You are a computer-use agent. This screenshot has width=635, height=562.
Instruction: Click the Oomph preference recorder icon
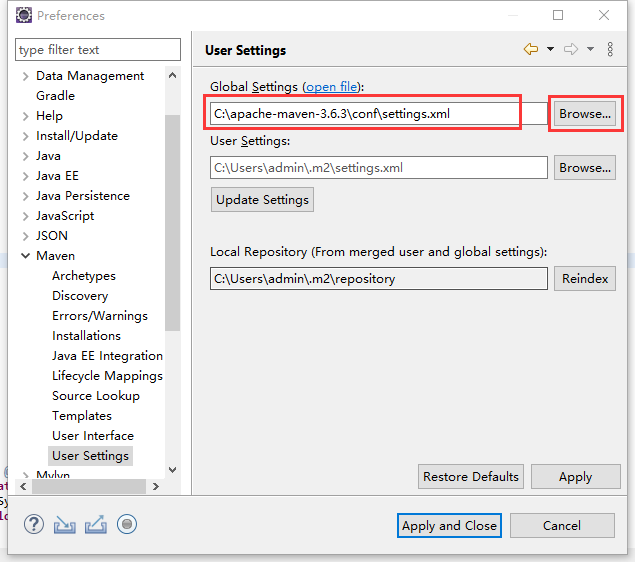[x=126, y=524]
